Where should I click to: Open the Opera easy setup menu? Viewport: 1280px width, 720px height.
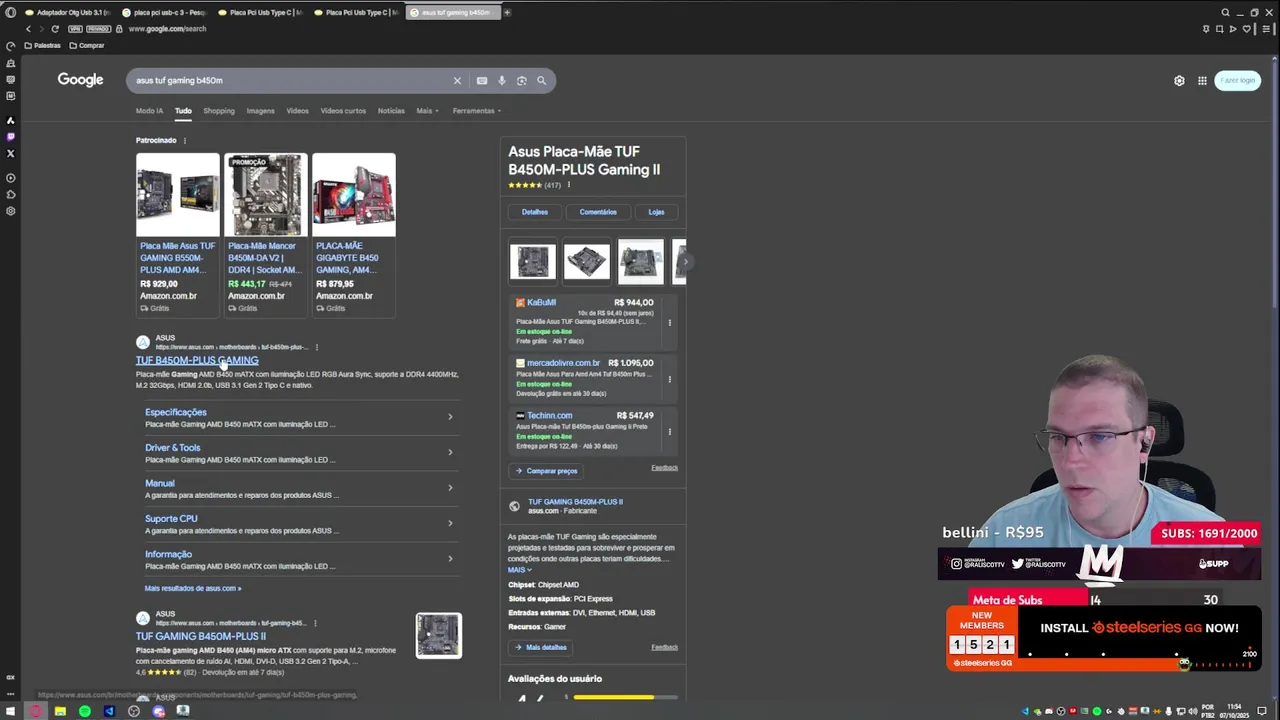pyautogui.click(x=1266, y=29)
